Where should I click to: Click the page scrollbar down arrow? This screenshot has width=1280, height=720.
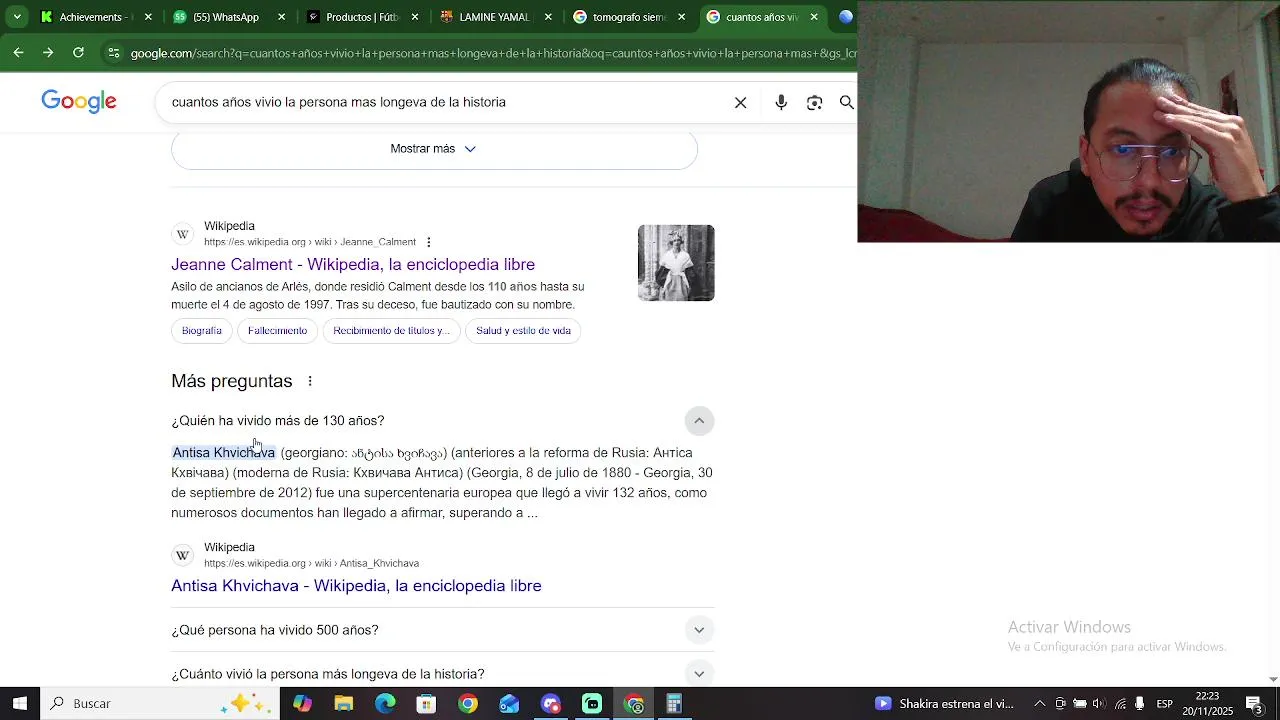(1272, 680)
